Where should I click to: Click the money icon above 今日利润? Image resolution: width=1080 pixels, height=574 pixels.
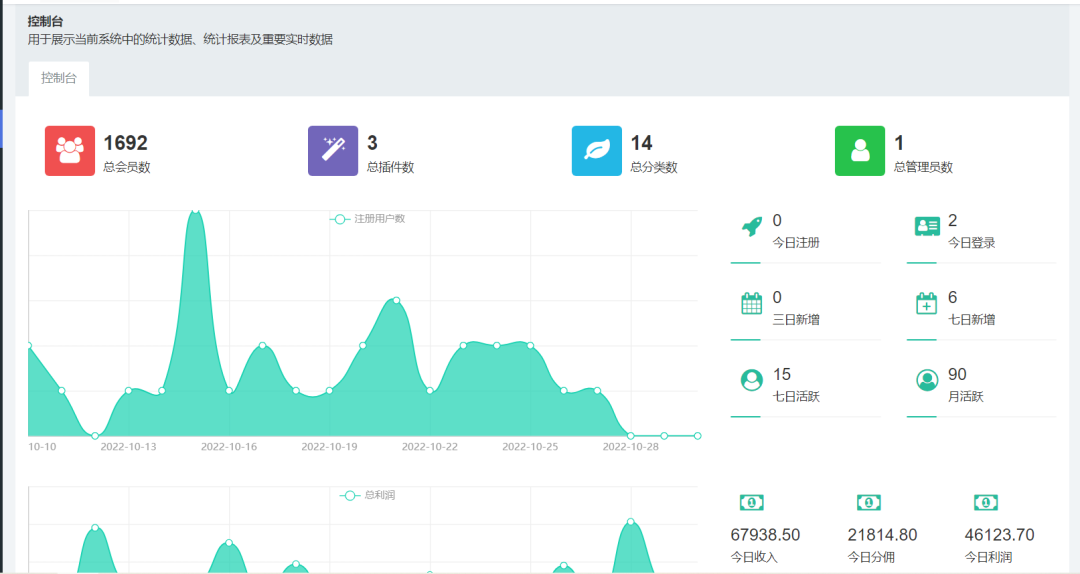pyautogui.click(x=986, y=503)
